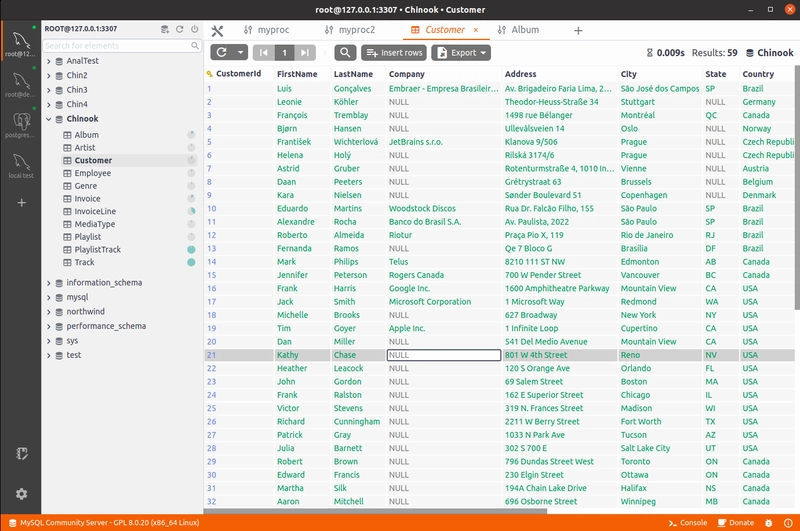
Task: Add a new connection with plus icon
Action: click(21, 203)
